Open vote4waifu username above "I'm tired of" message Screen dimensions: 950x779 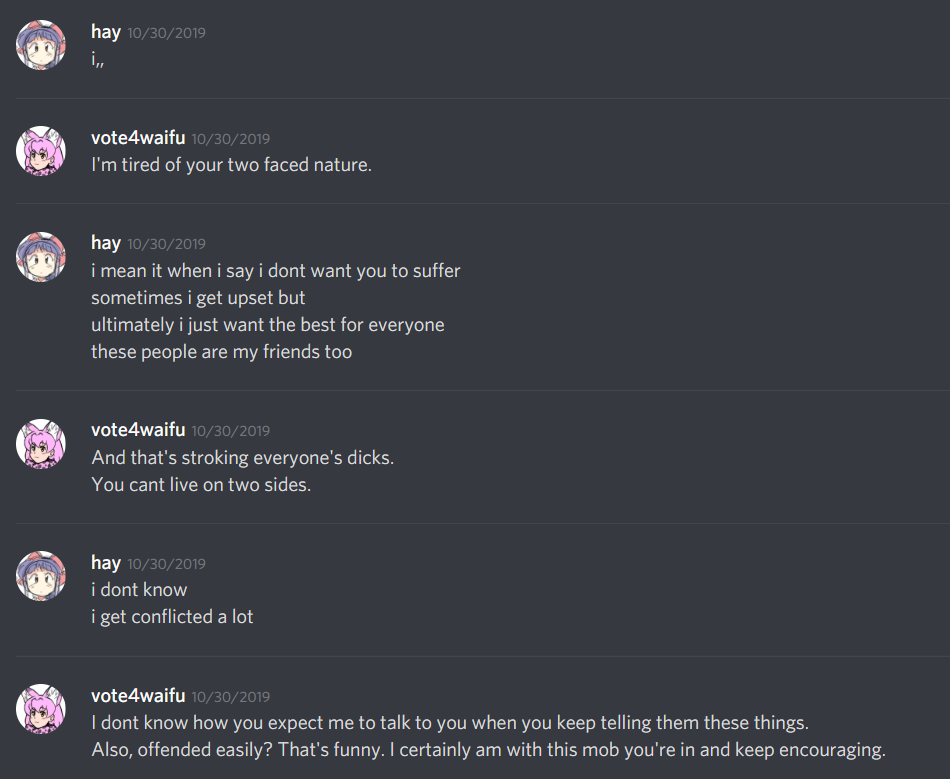coord(138,138)
